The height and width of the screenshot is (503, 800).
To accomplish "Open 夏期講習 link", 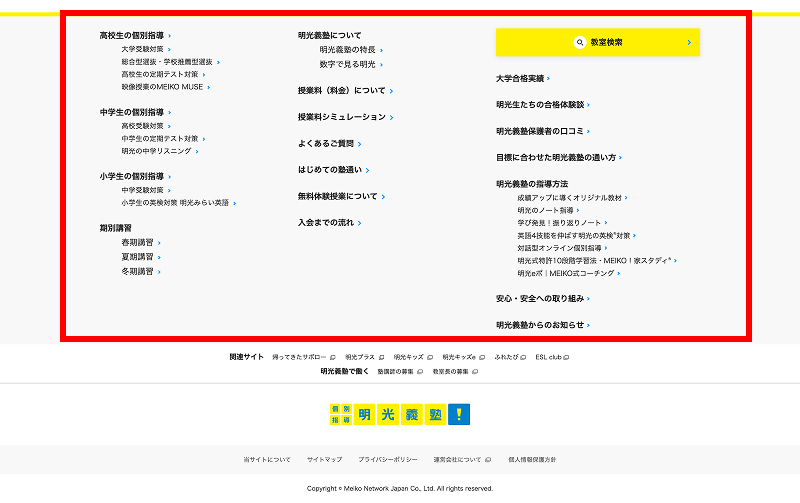I will (x=137, y=257).
